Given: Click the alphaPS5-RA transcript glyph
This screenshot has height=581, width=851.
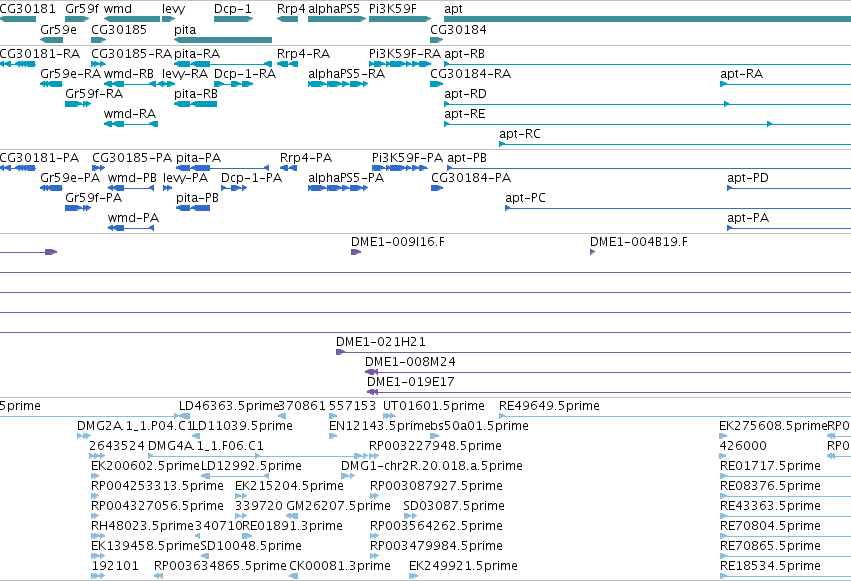Looking at the screenshot, I should coord(338,84).
